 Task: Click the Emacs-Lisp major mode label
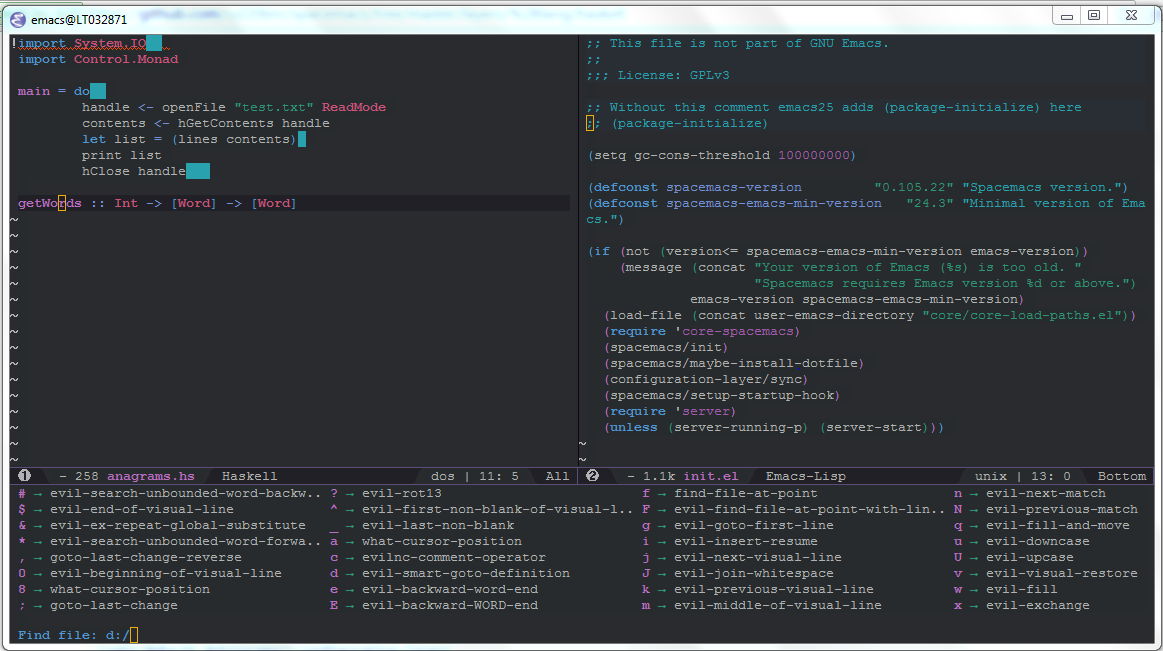click(805, 476)
